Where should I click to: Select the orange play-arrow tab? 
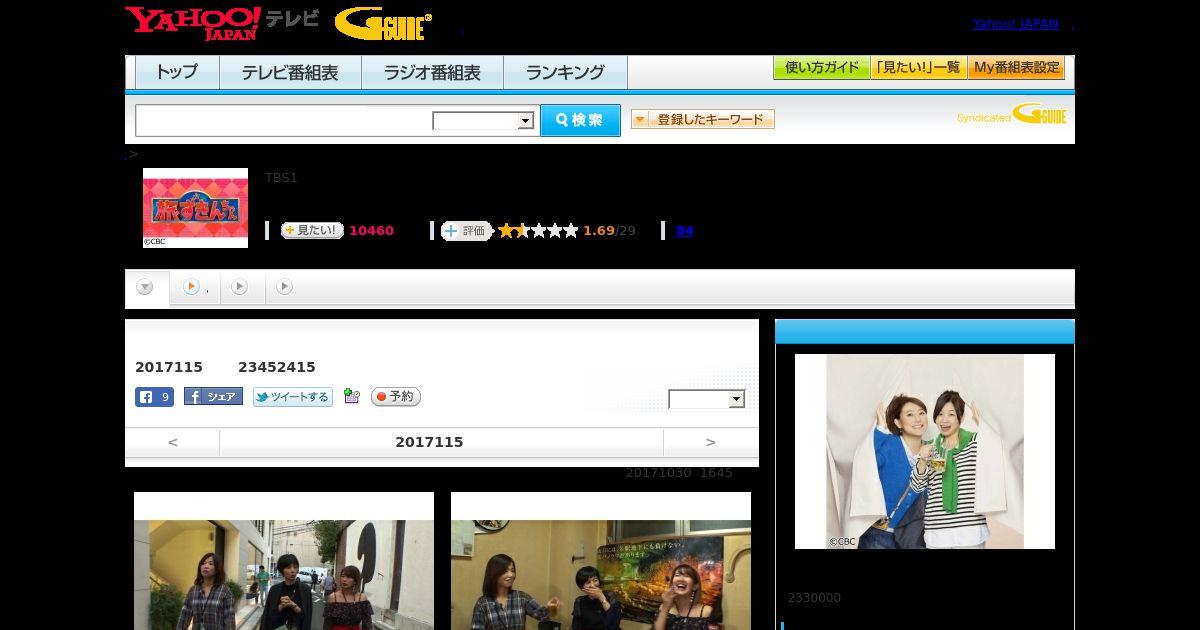tap(194, 287)
